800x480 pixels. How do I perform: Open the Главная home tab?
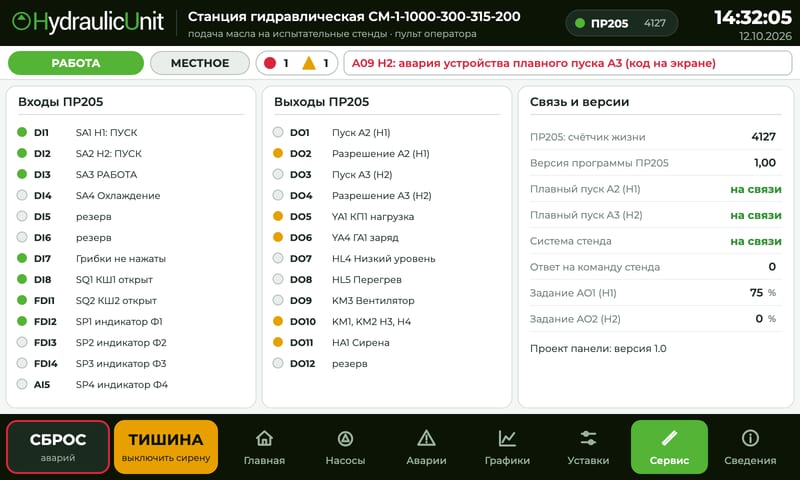264,447
